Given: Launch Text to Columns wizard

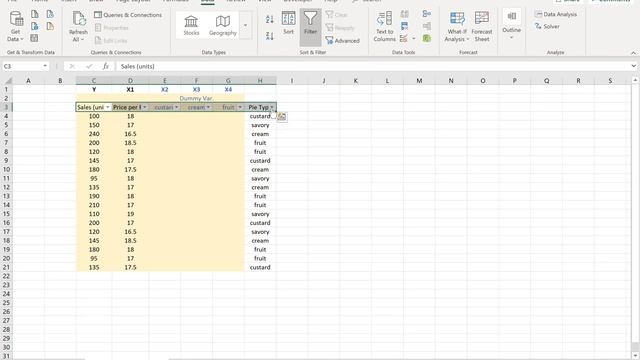Looking at the screenshot, I should [x=384, y=26].
